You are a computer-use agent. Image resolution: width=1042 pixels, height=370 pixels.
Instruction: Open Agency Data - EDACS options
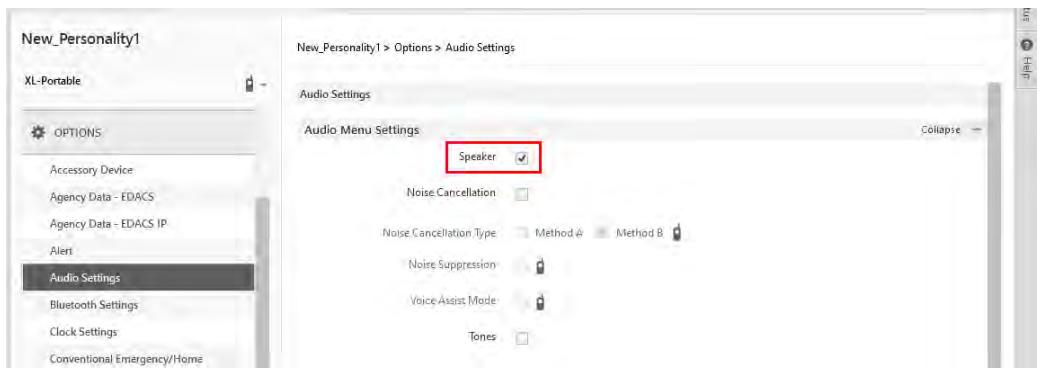[102, 197]
